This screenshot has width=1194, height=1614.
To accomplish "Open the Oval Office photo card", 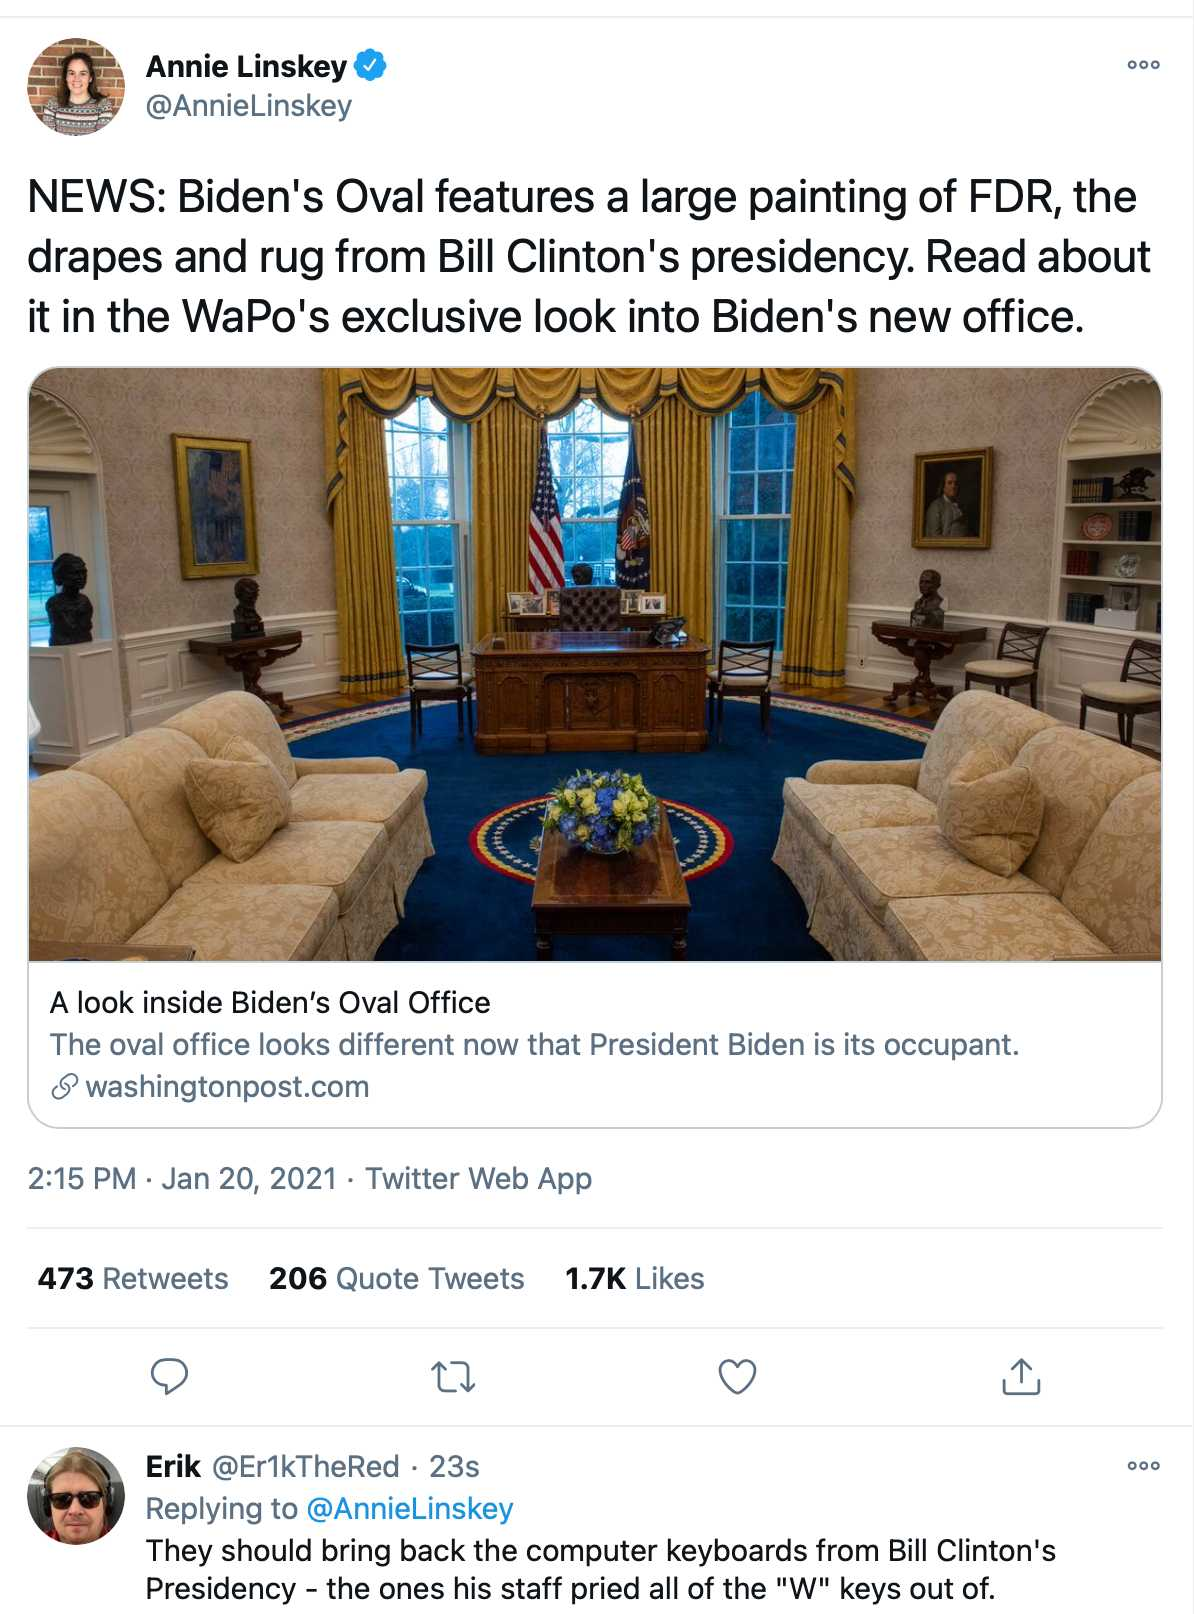I will (595, 664).
